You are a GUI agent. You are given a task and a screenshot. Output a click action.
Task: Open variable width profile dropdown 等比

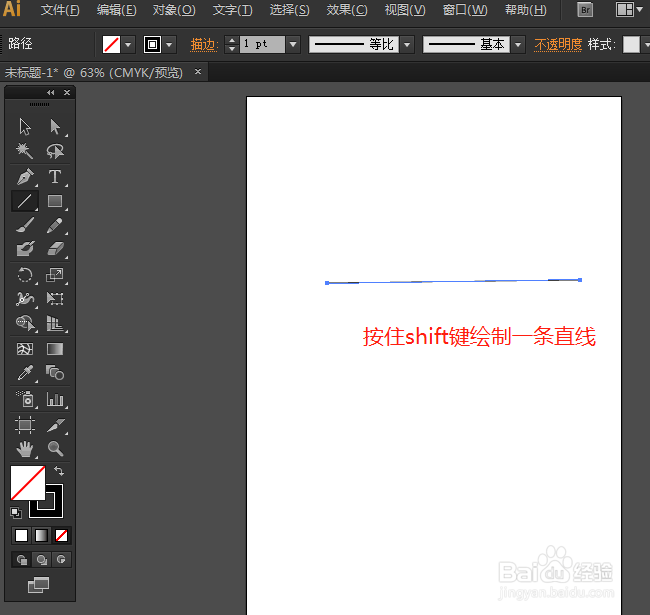pyautogui.click(x=407, y=44)
